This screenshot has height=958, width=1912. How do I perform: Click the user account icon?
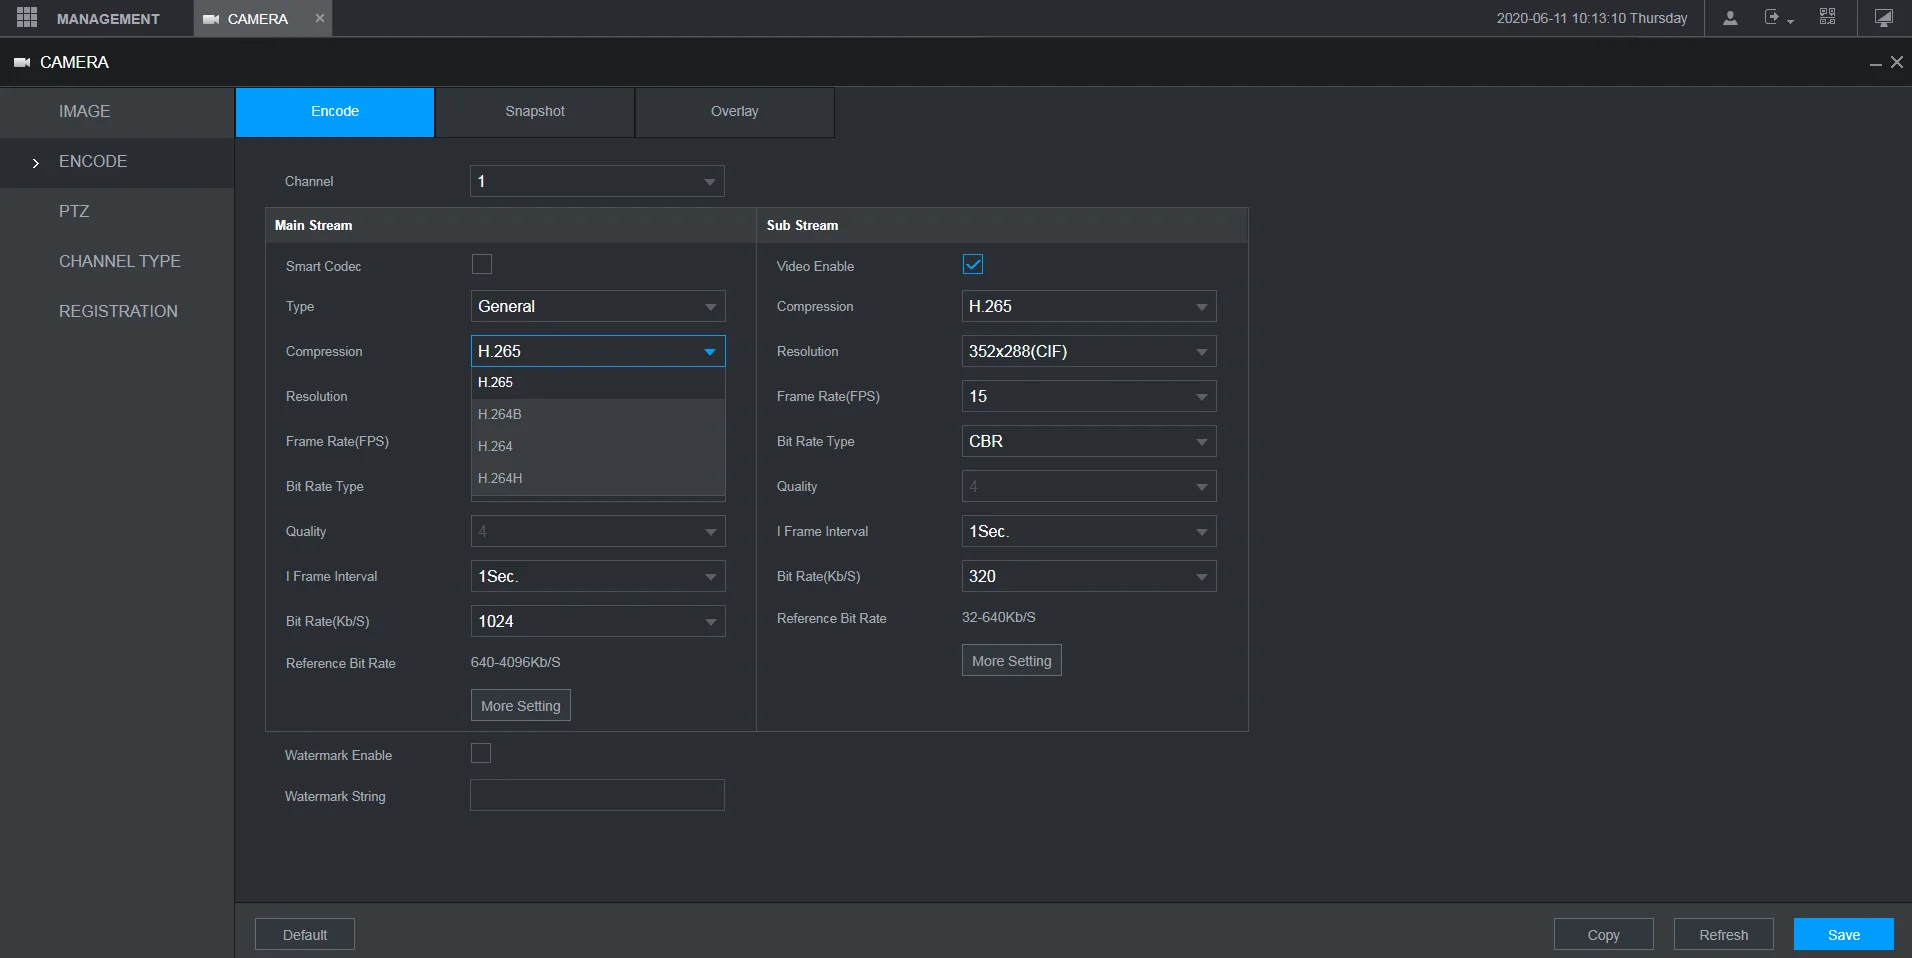(x=1730, y=18)
